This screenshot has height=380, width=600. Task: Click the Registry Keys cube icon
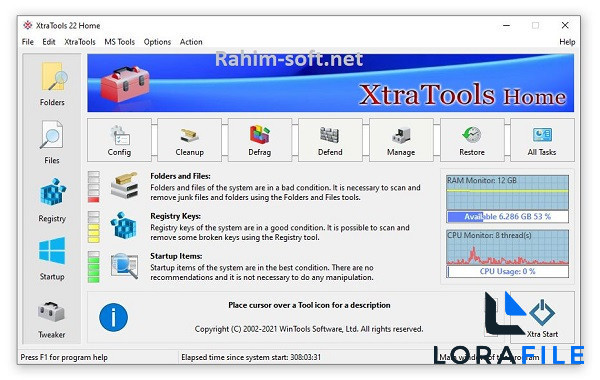pos(124,226)
